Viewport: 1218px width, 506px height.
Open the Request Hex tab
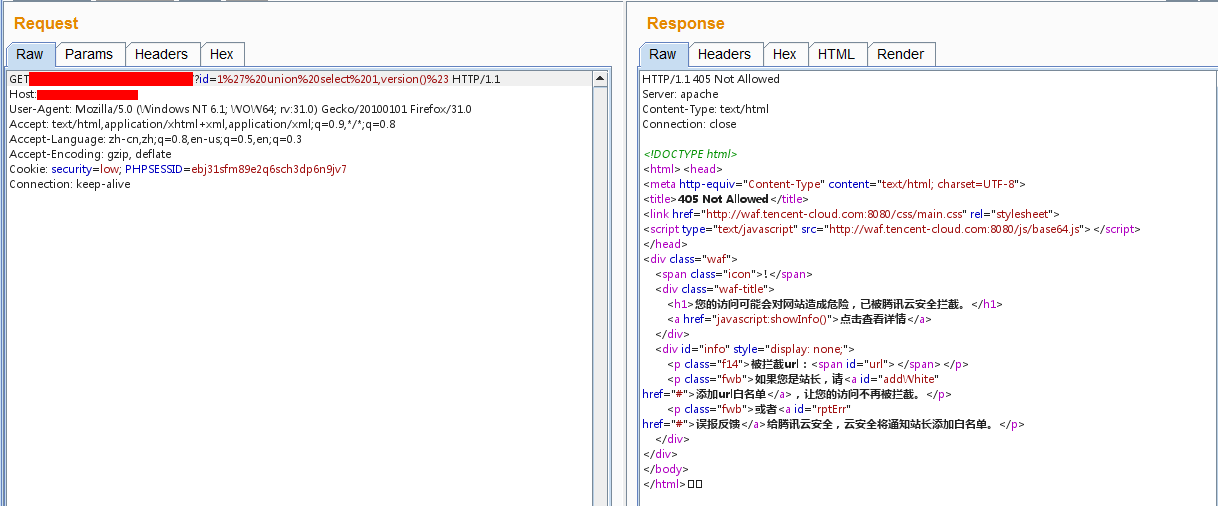(222, 54)
